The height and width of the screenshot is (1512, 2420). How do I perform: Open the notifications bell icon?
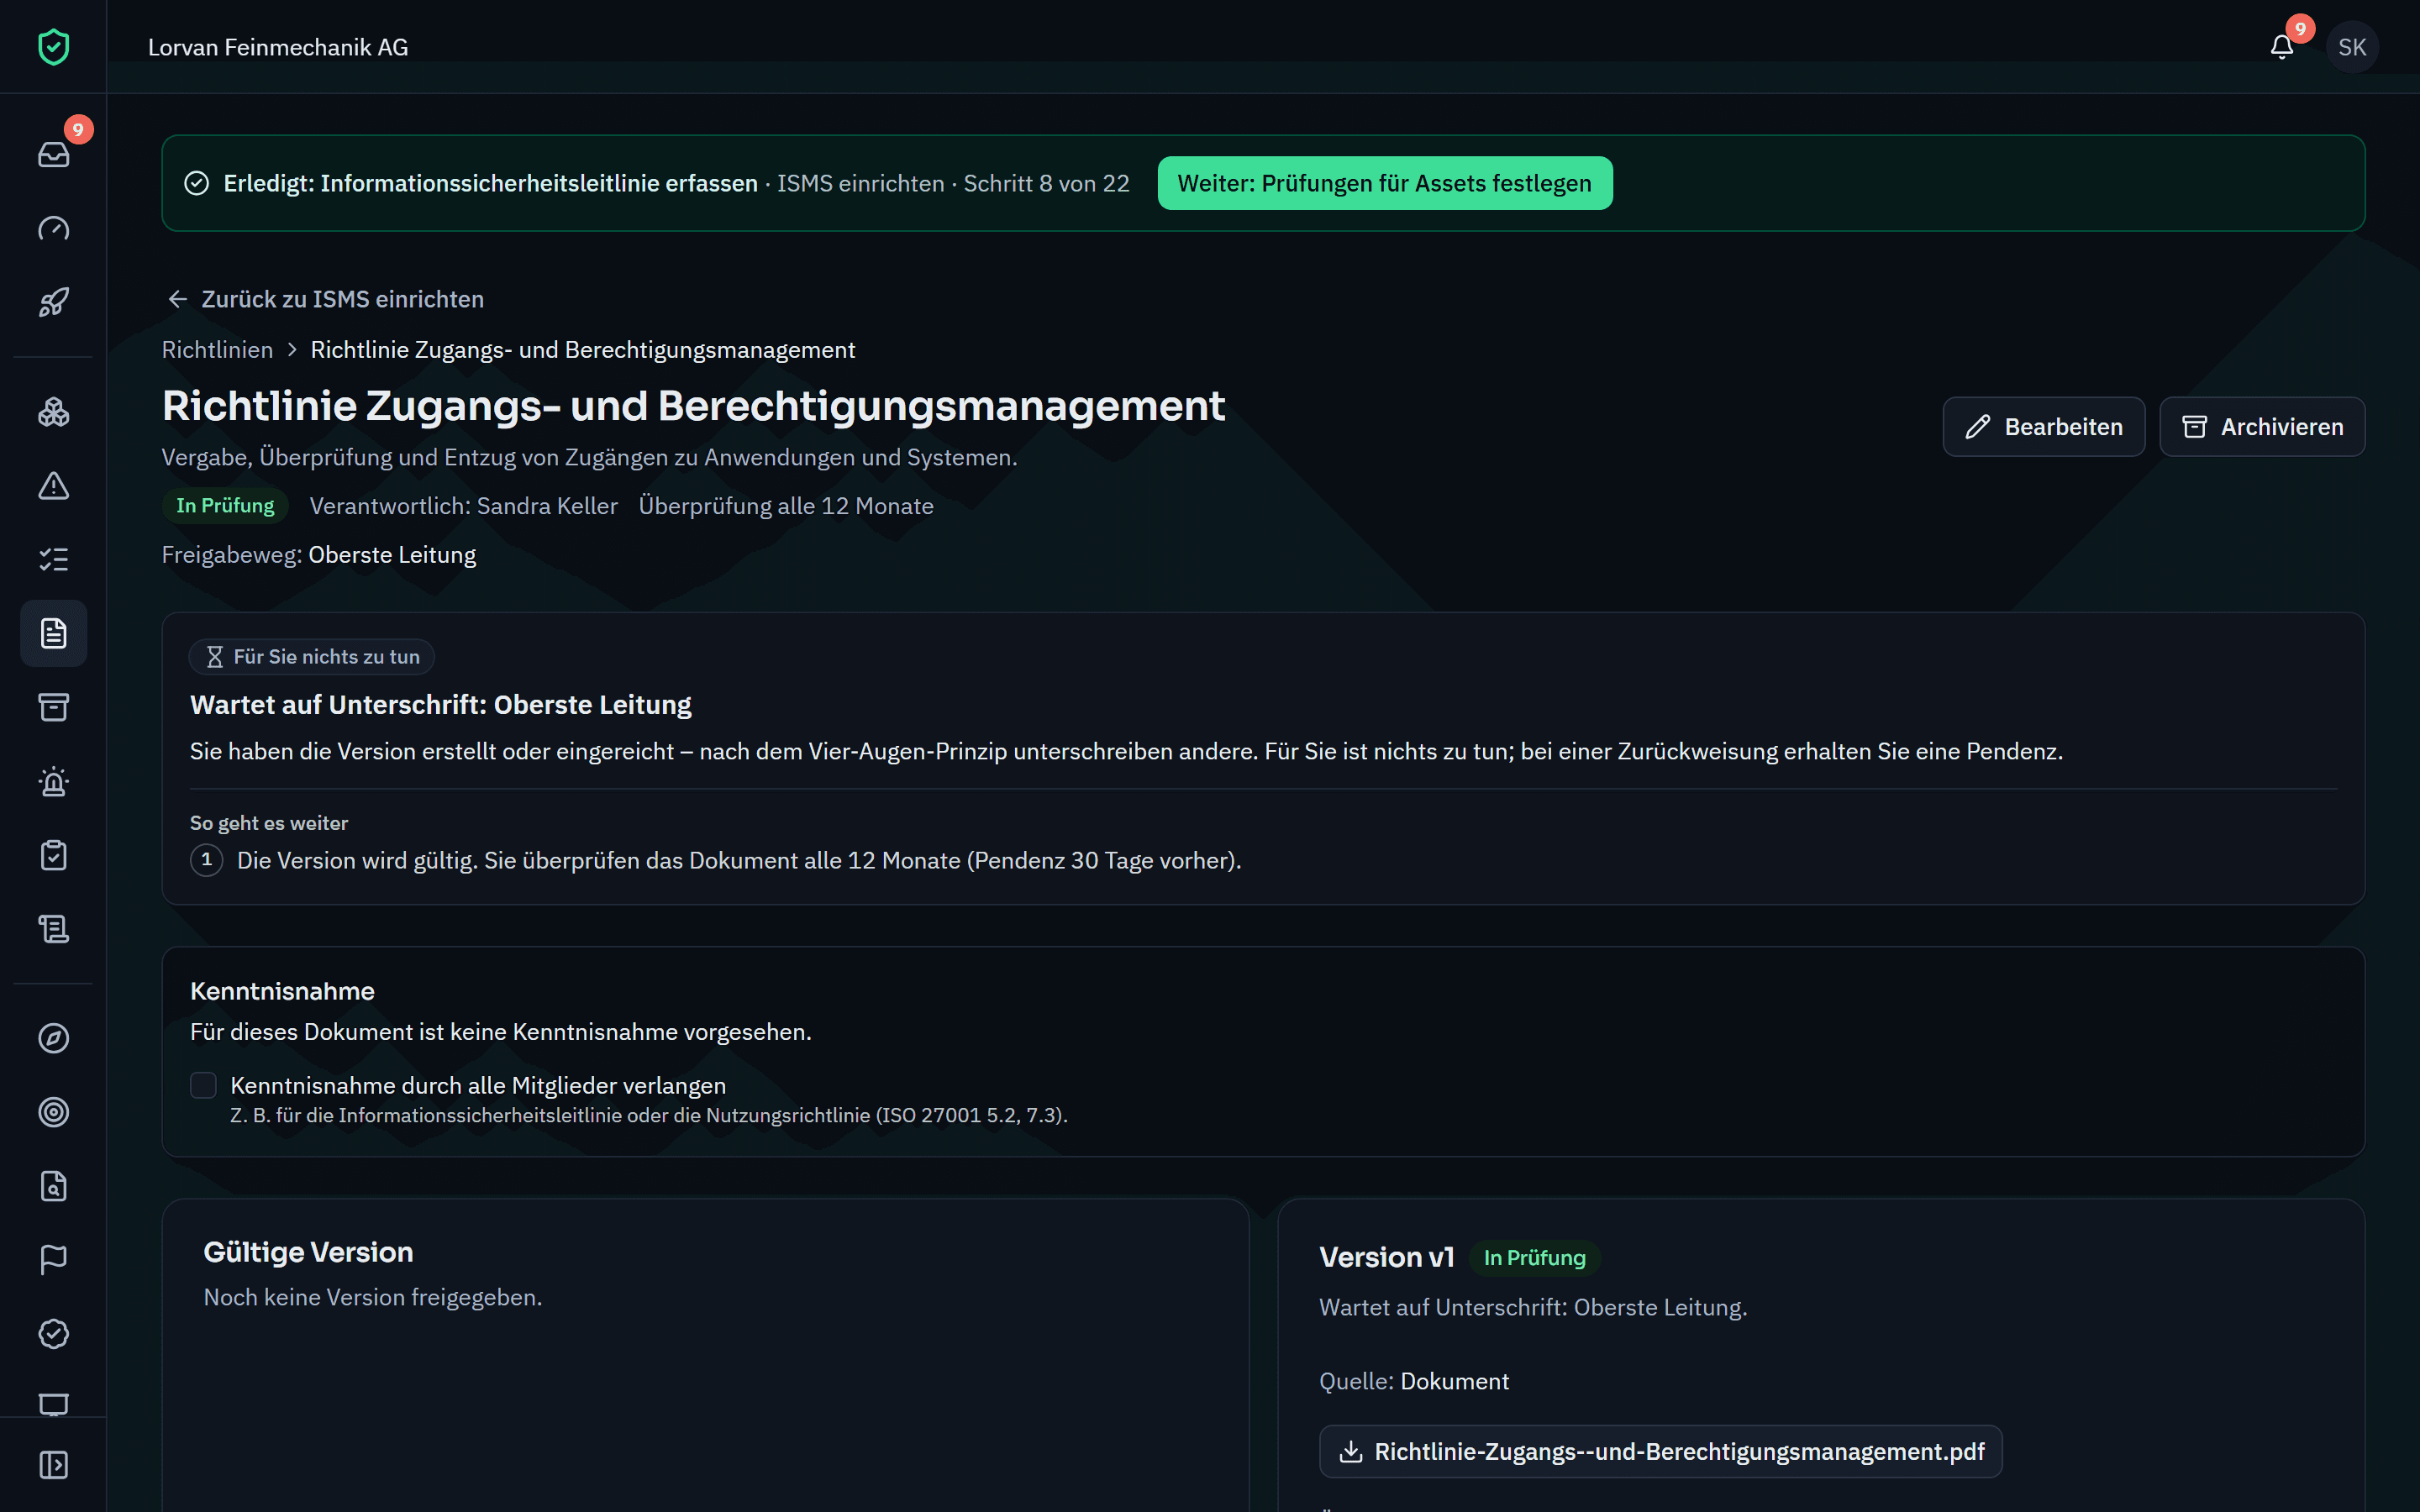2281,47
